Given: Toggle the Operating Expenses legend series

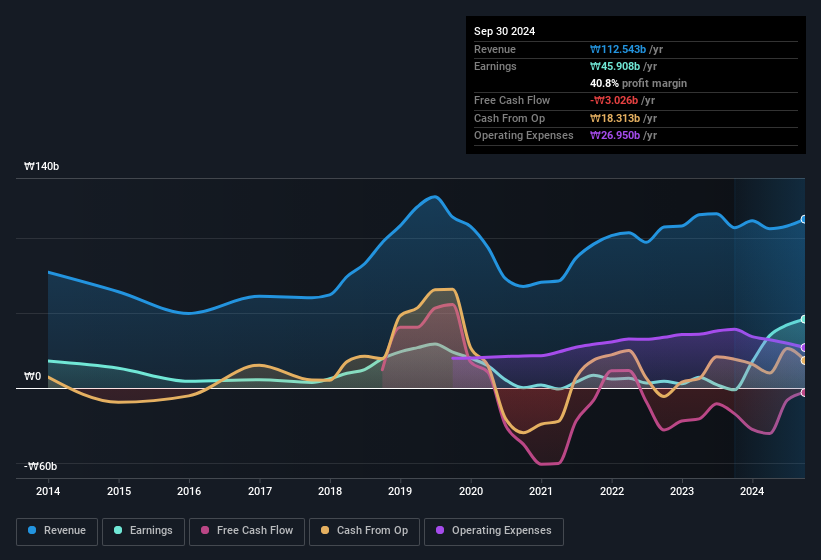Looking at the screenshot, I should 494,531.
